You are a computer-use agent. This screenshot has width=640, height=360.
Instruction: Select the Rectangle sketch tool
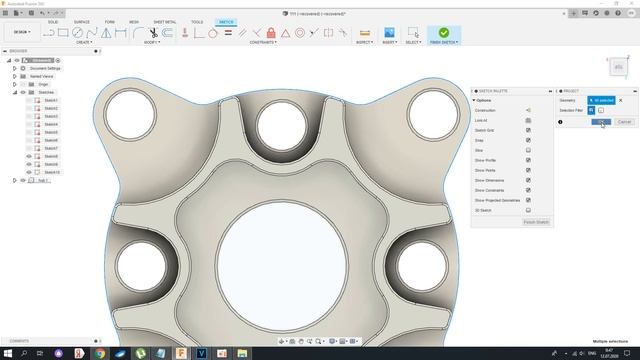(x=63, y=33)
